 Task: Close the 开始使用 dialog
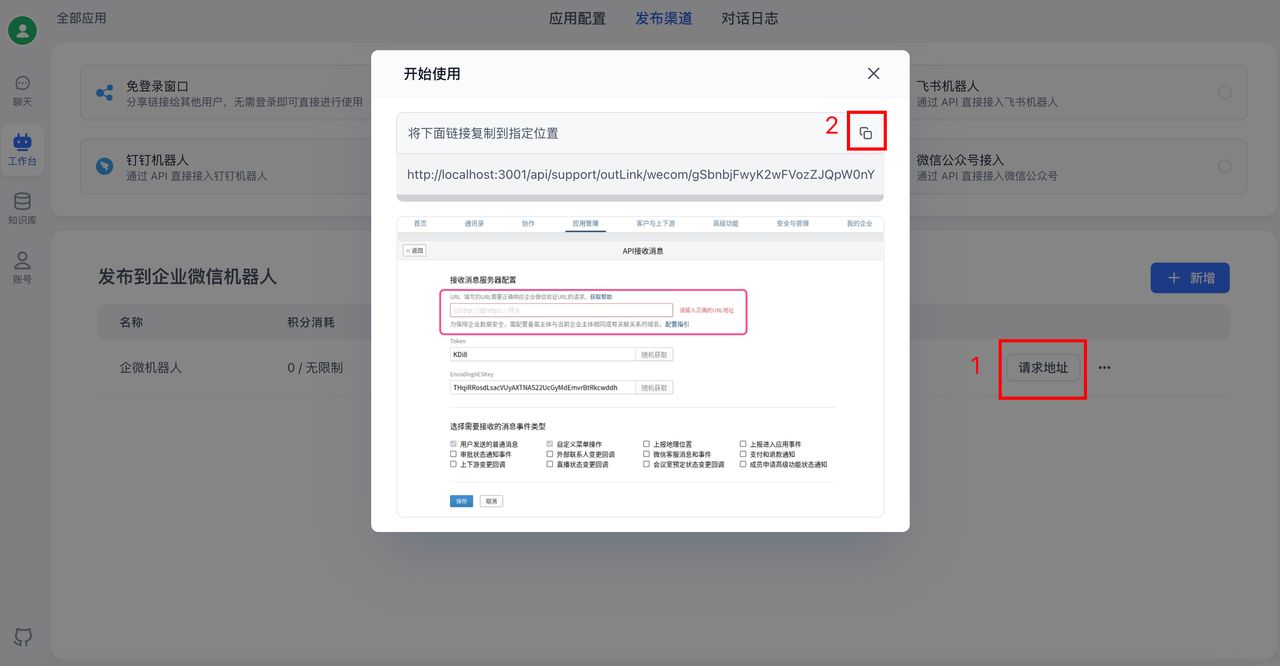tap(873, 74)
